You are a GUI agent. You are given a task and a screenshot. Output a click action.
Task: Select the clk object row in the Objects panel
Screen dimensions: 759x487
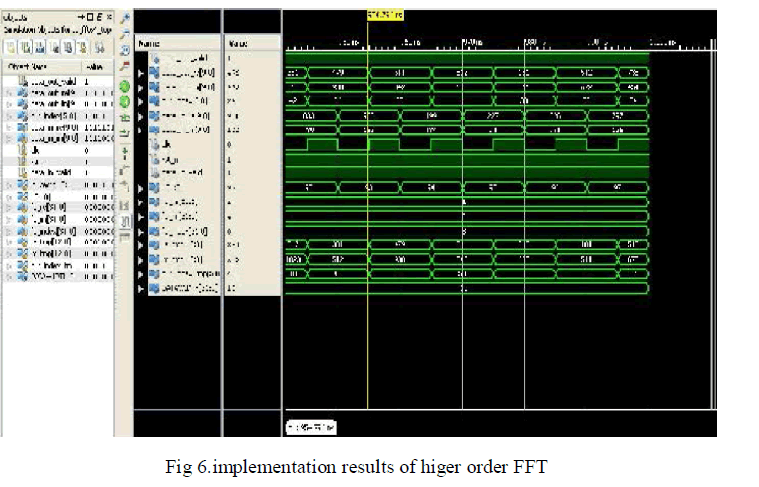[35, 151]
